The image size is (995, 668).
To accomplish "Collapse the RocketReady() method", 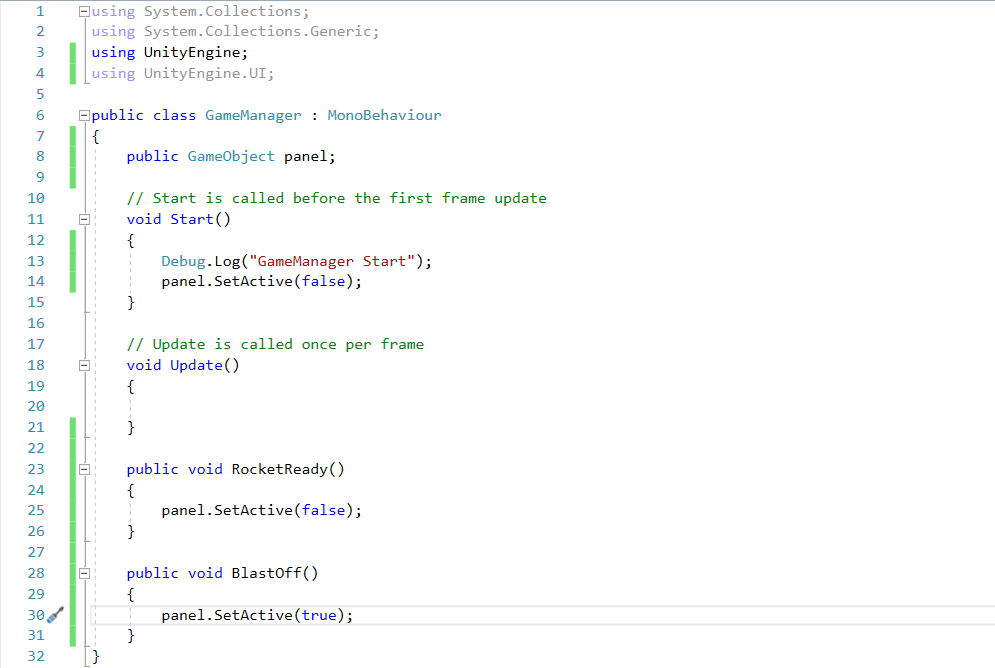I will tap(84, 469).
